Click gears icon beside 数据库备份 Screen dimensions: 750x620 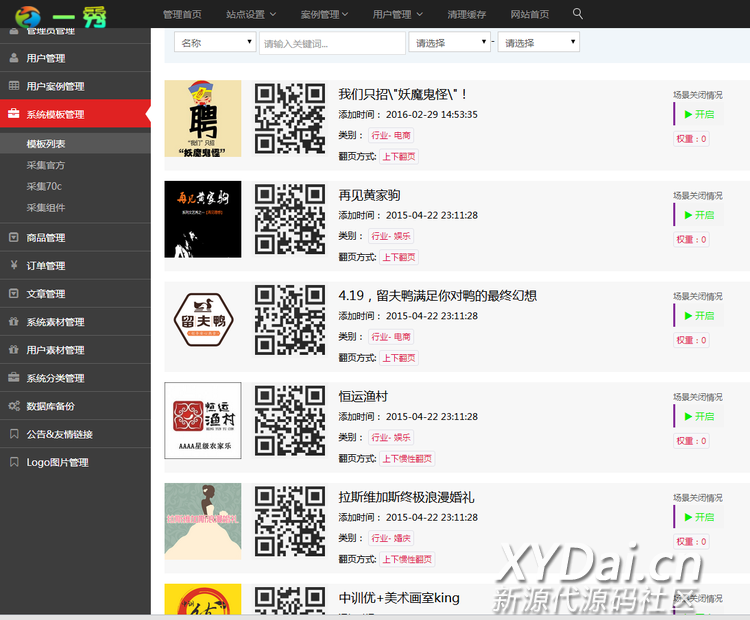click(x=14, y=406)
